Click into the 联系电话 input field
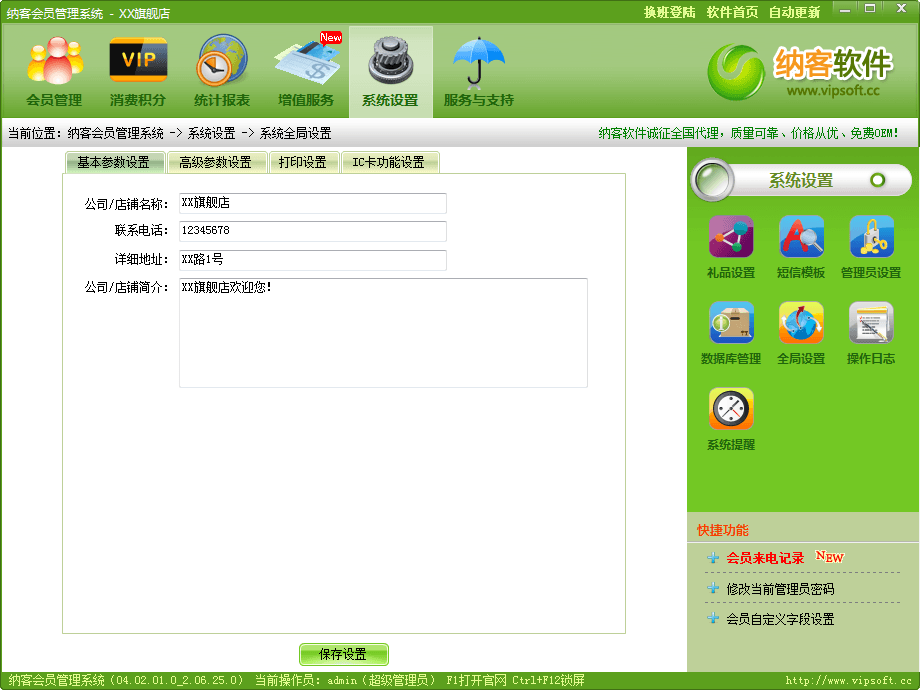The image size is (920, 690). point(312,231)
